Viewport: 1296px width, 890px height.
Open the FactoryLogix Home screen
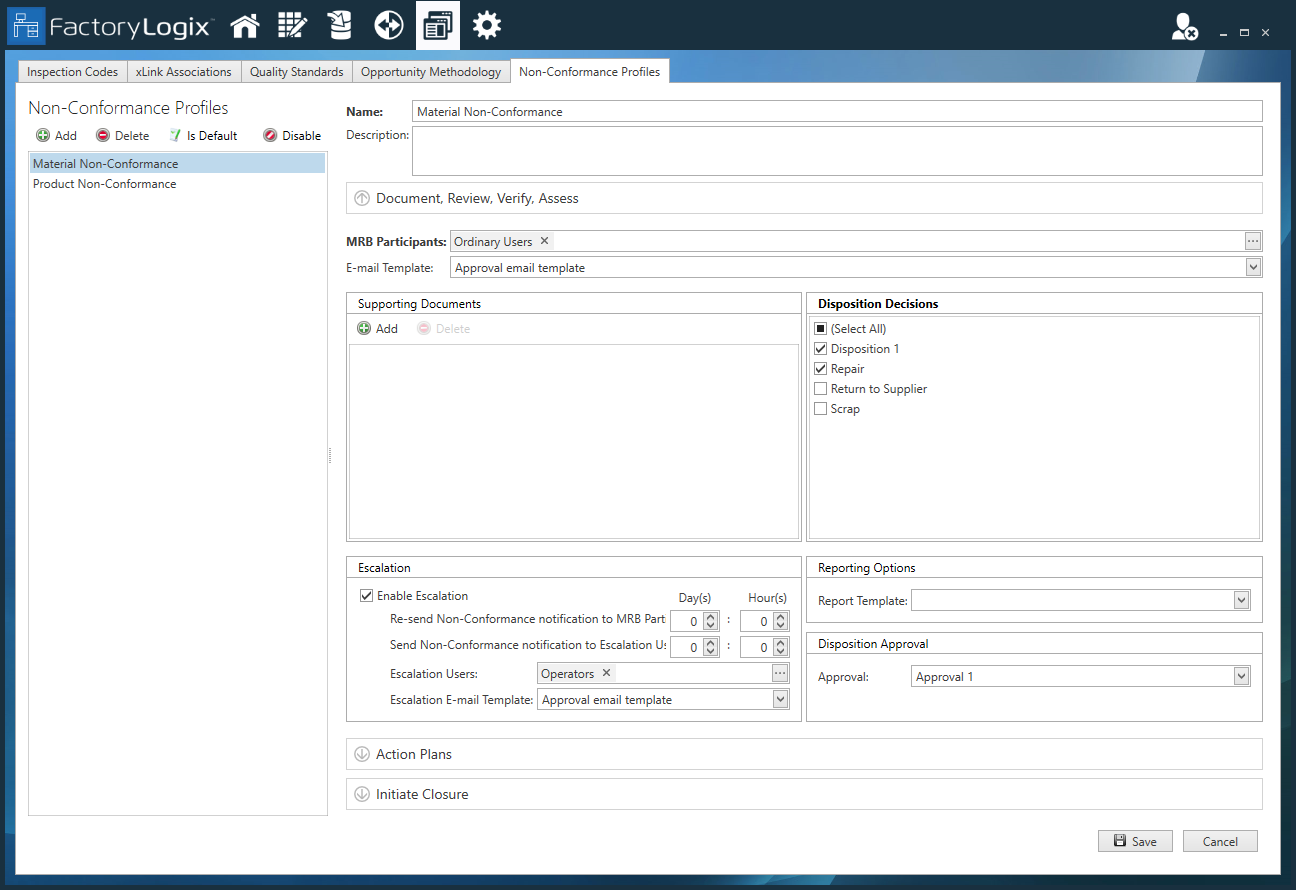point(244,25)
